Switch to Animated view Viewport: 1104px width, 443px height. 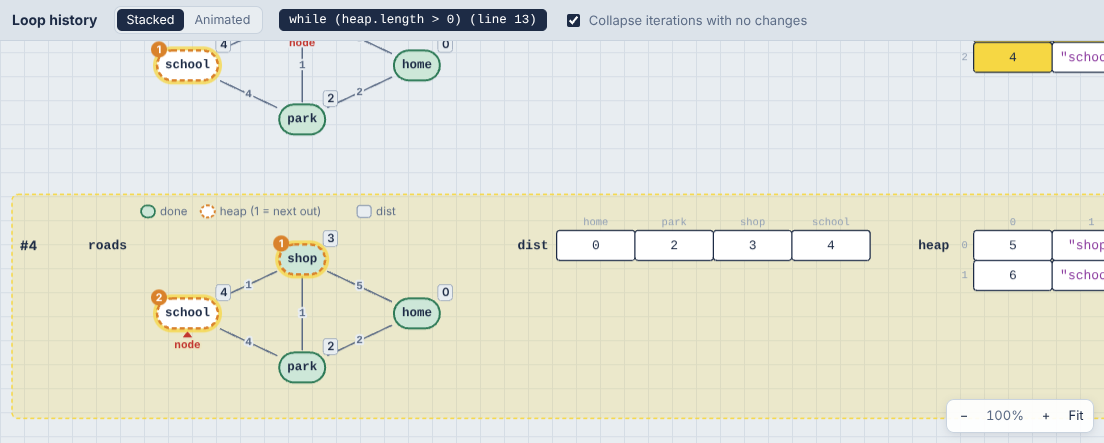pyautogui.click(x=222, y=20)
